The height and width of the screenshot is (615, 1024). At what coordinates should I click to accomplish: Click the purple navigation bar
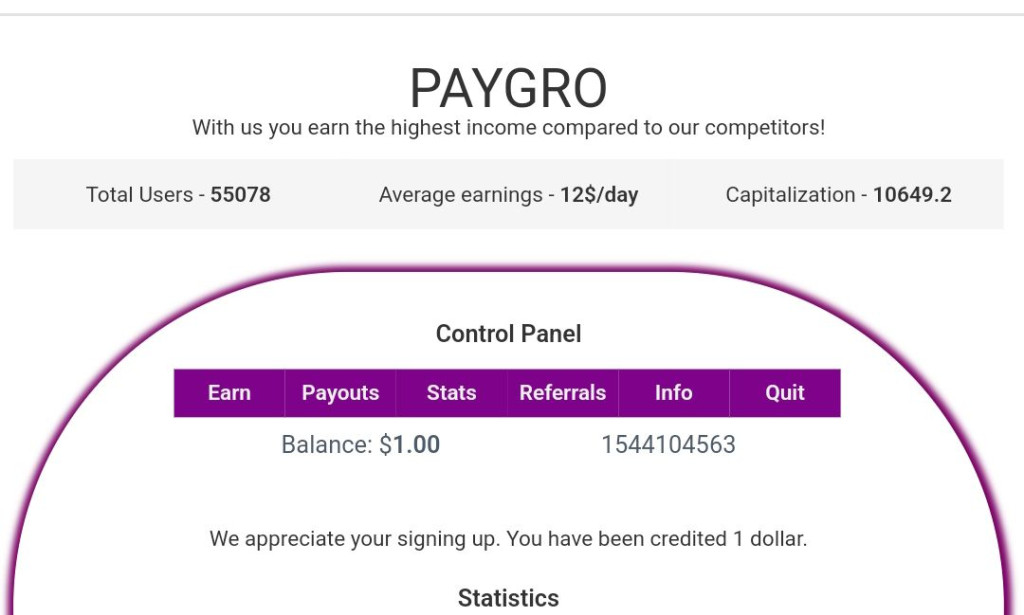508,393
